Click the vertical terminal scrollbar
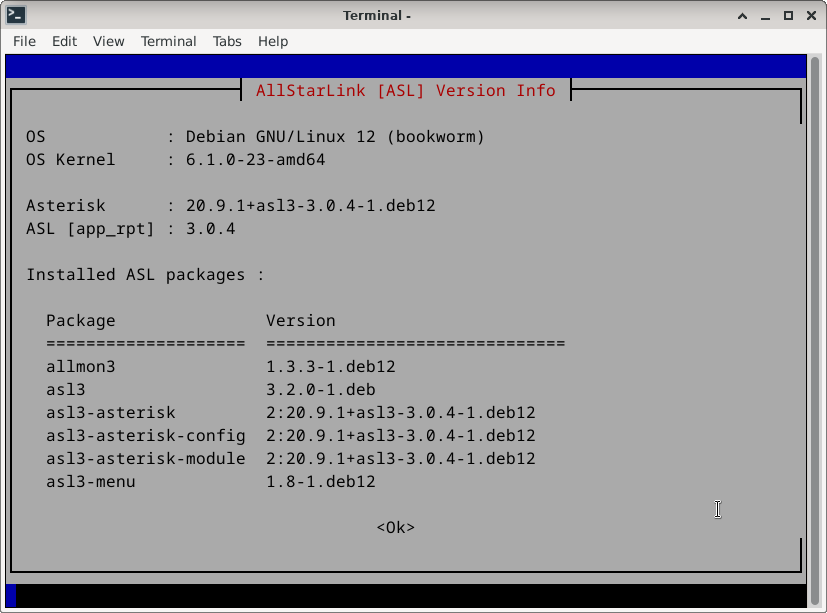Image resolution: width=827 pixels, height=613 pixels. pyautogui.click(x=815, y=331)
